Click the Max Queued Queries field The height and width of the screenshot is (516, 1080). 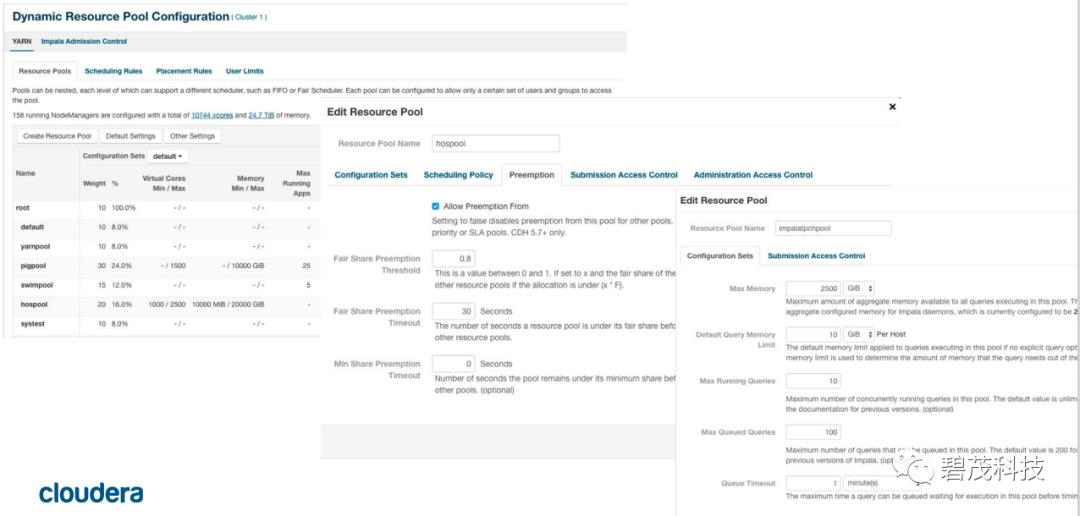coord(813,432)
